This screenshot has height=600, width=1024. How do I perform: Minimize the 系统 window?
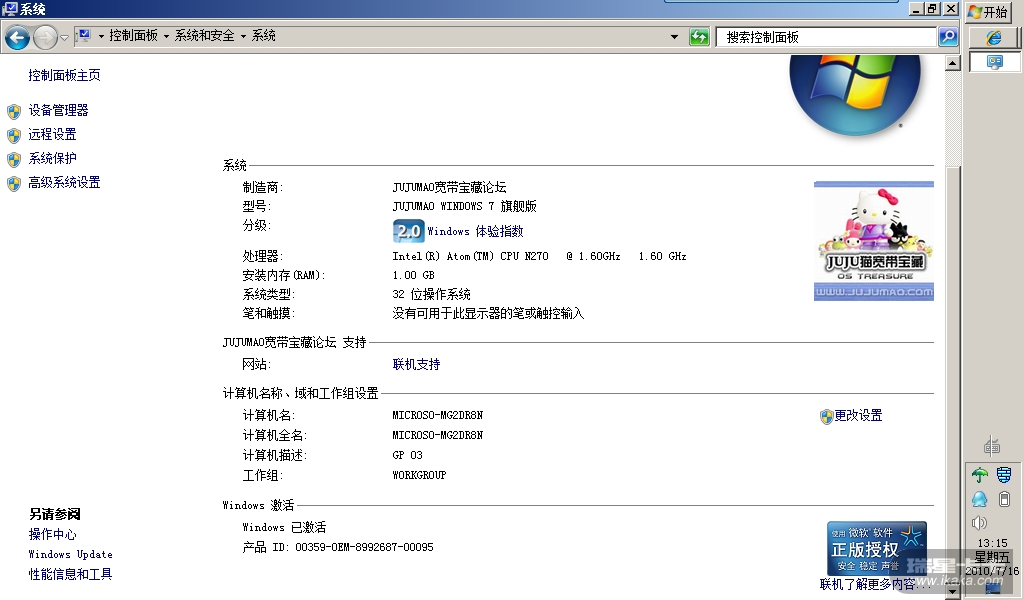coord(916,9)
